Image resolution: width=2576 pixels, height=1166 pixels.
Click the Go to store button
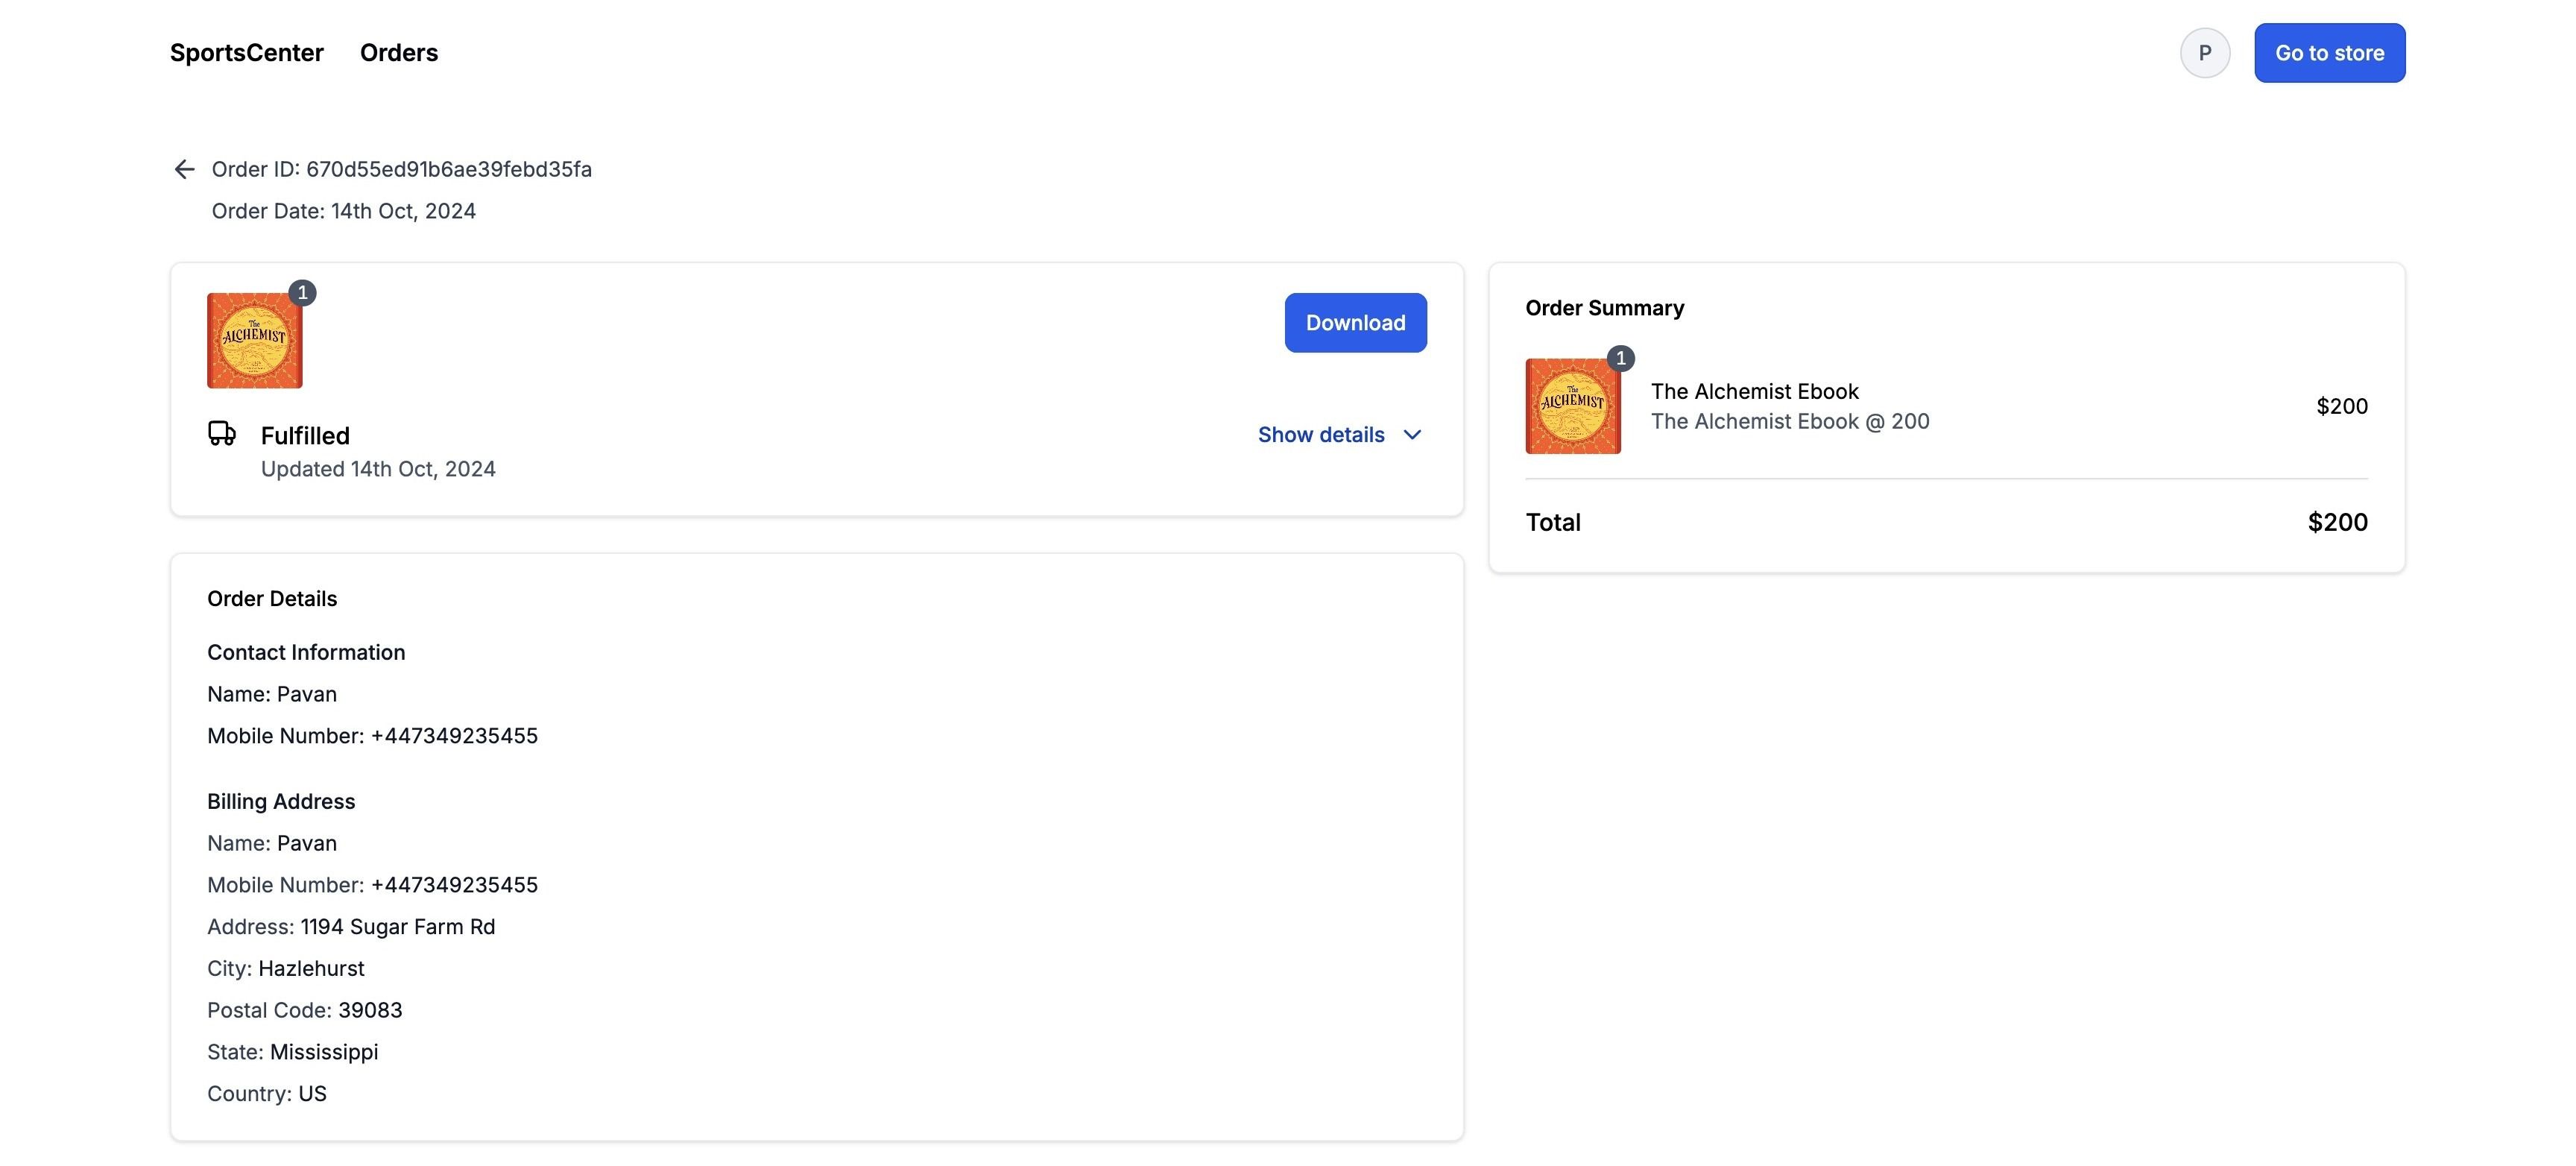[x=2329, y=53]
